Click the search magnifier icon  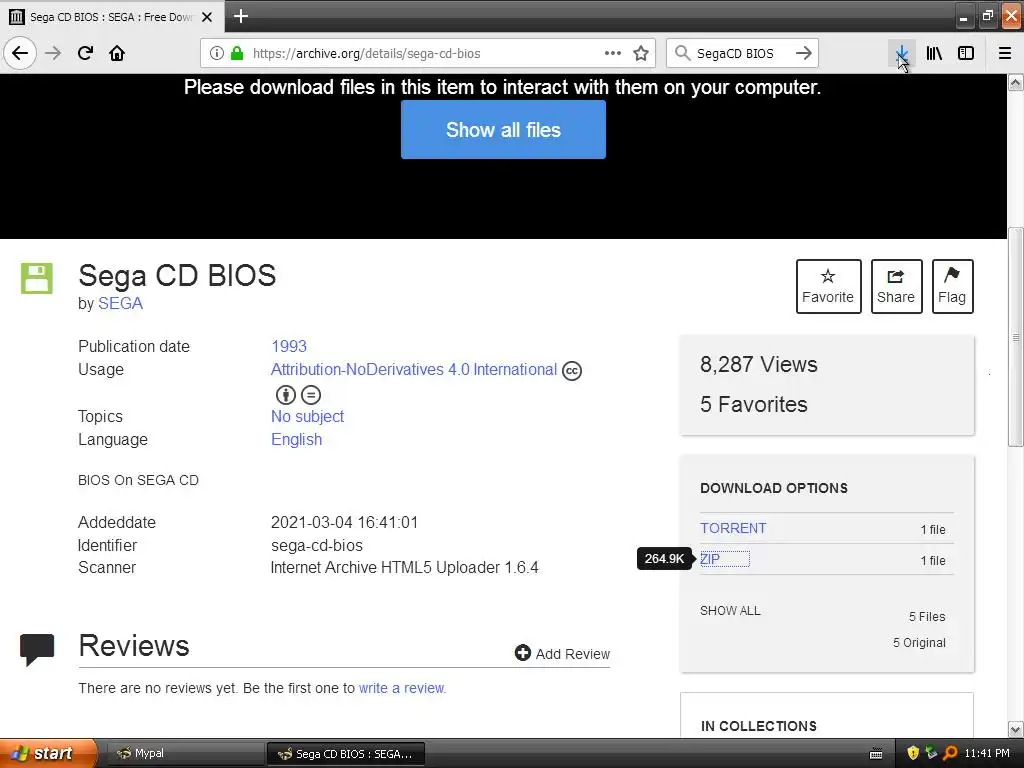click(682, 54)
